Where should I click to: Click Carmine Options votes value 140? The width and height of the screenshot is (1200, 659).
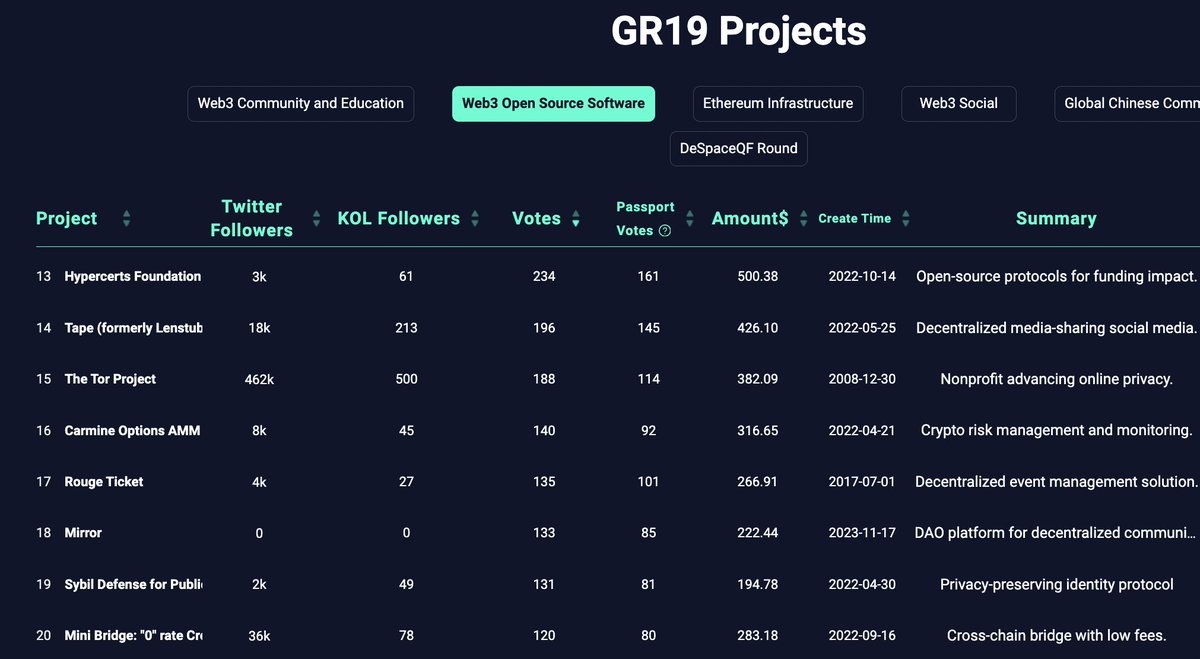[x=543, y=430]
